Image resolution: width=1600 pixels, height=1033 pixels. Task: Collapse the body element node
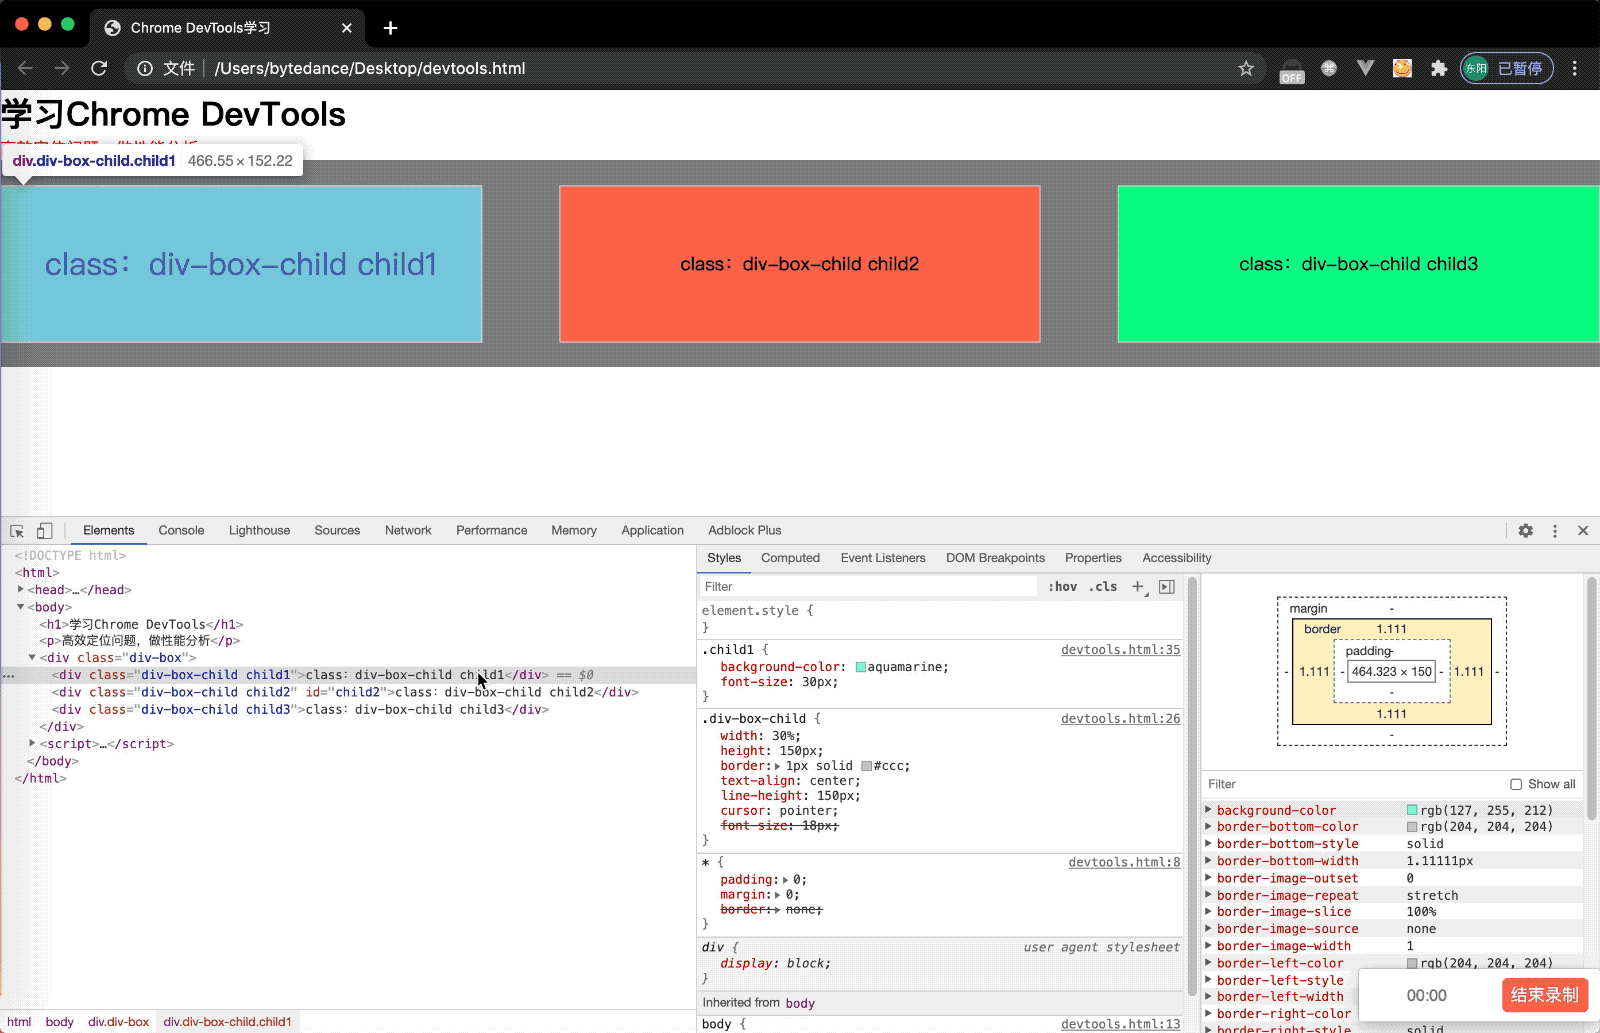20,607
